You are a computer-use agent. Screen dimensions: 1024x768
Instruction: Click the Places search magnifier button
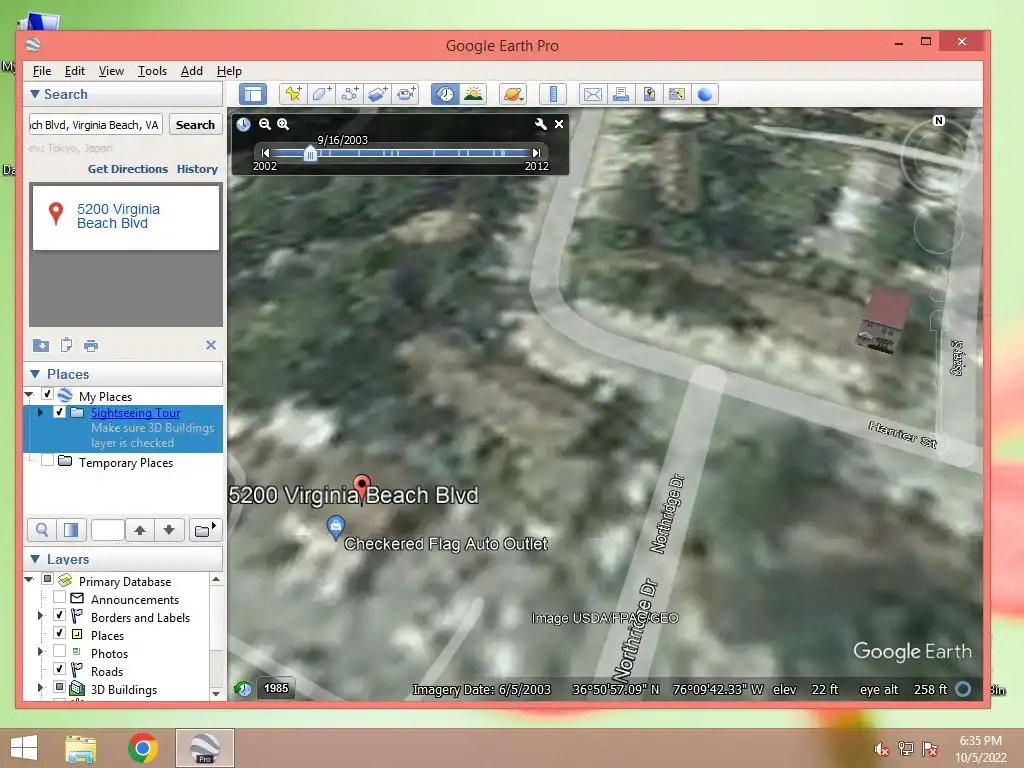click(42, 530)
